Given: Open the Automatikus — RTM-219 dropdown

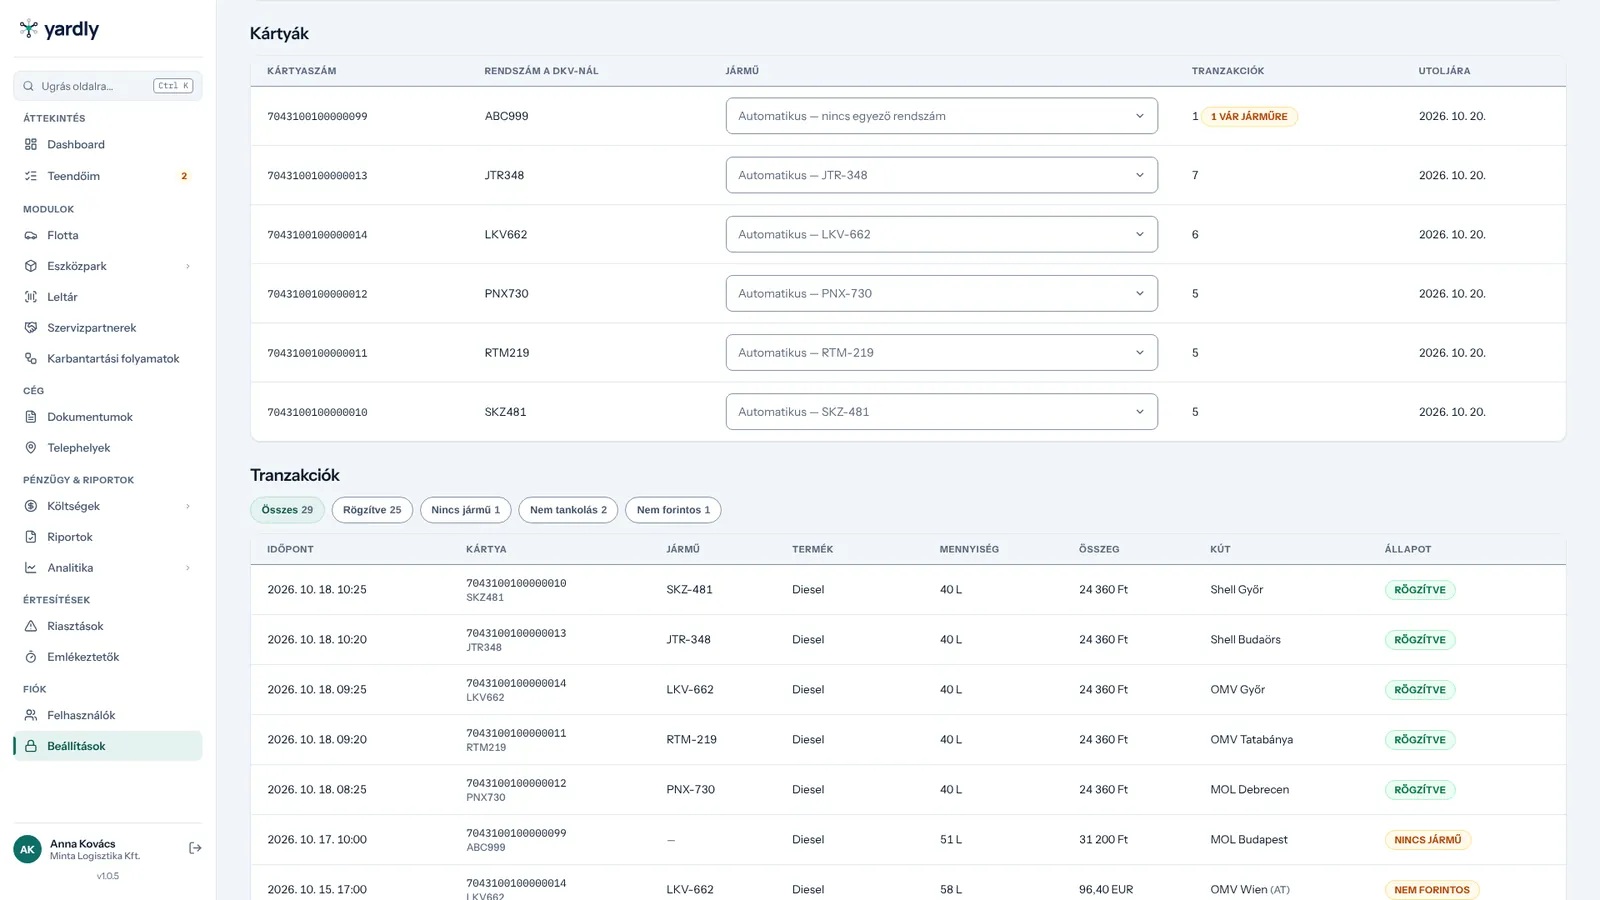Looking at the screenshot, I should [942, 352].
